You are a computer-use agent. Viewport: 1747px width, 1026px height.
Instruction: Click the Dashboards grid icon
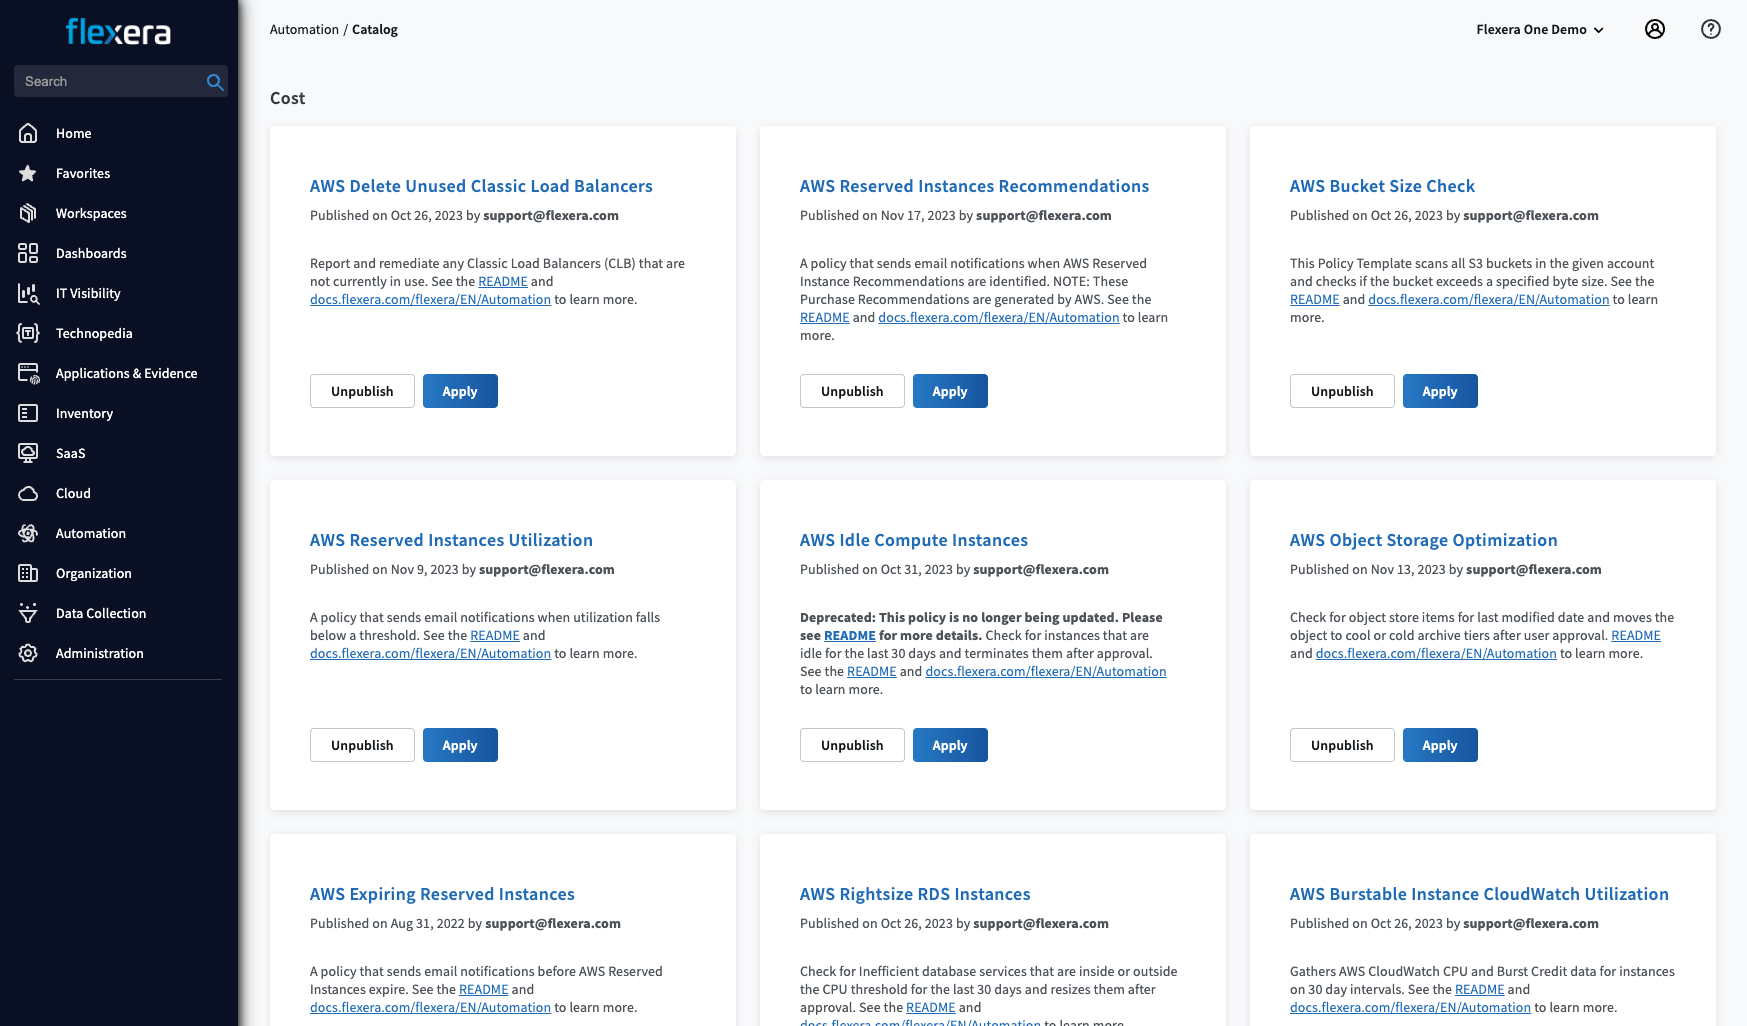pyautogui.click(x=28, y=253)
